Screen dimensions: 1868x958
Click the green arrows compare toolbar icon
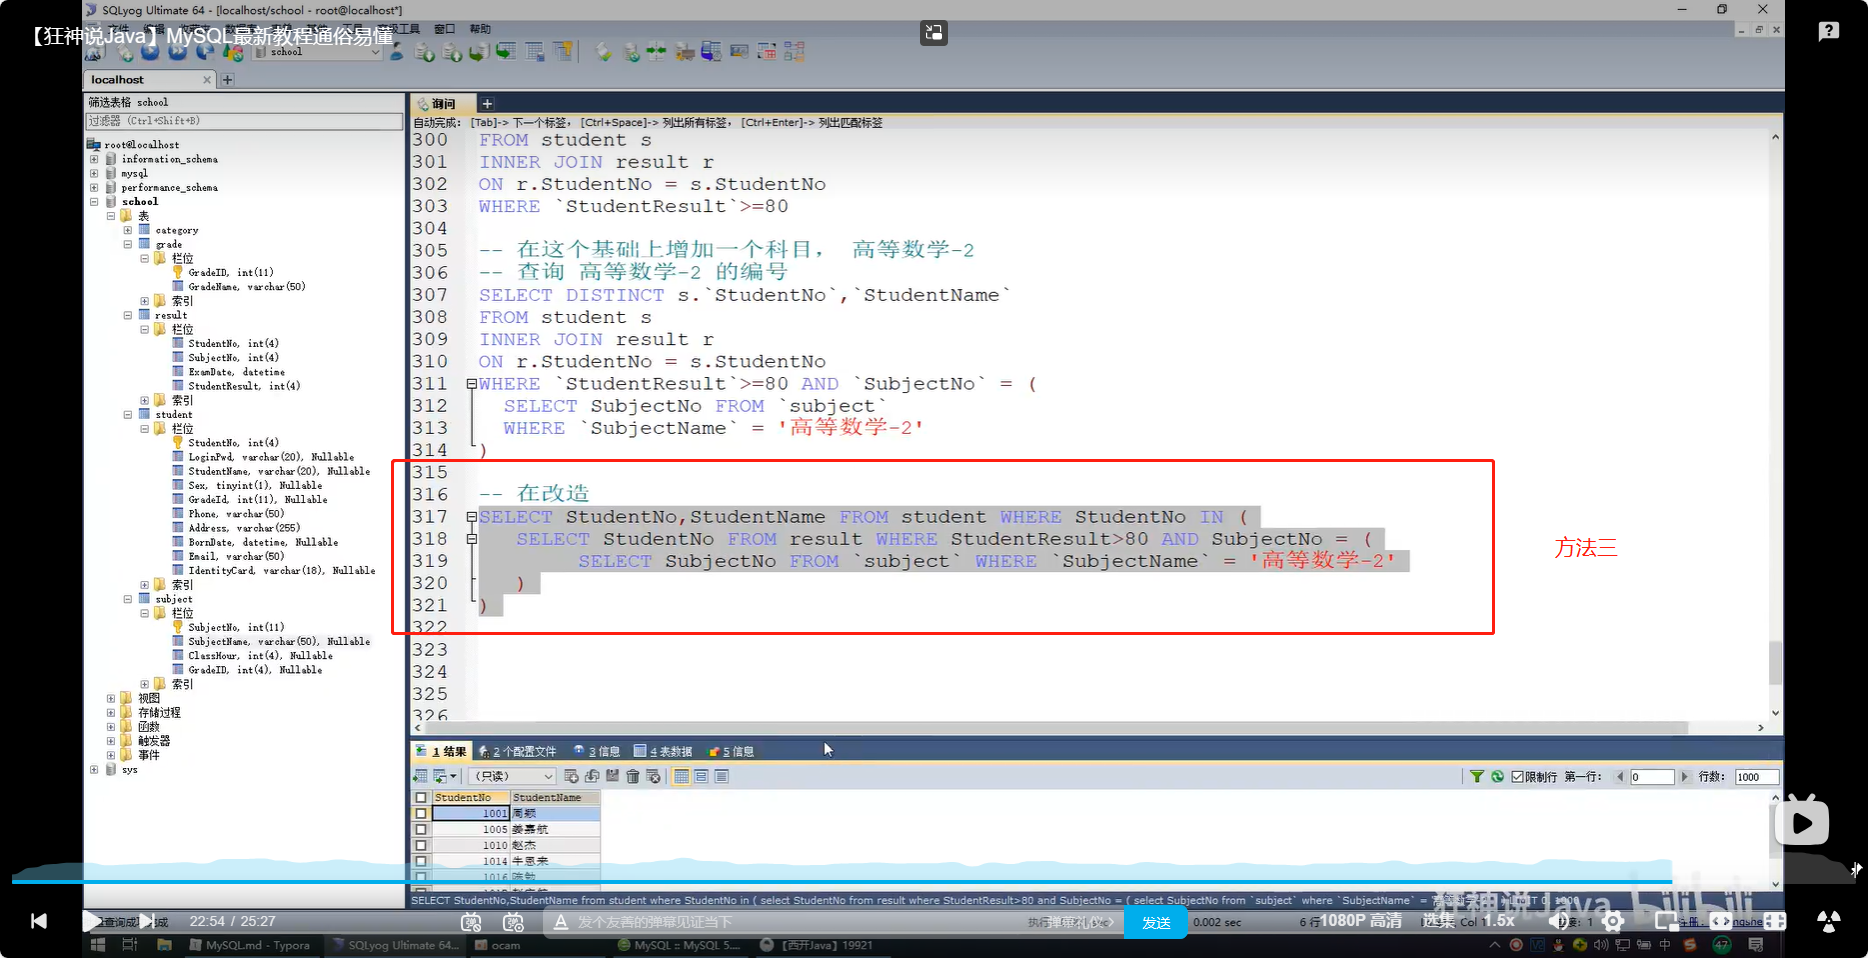click(x=657, y=51)
